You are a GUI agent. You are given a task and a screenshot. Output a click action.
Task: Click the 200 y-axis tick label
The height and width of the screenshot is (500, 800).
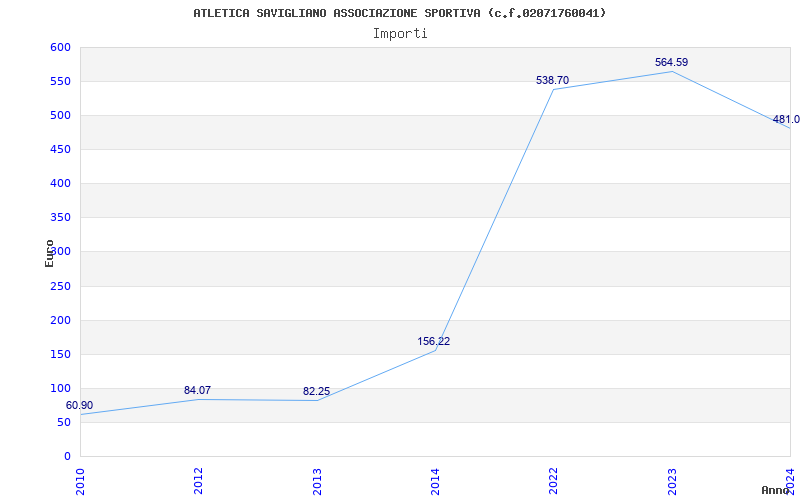(x=60, y=320)
